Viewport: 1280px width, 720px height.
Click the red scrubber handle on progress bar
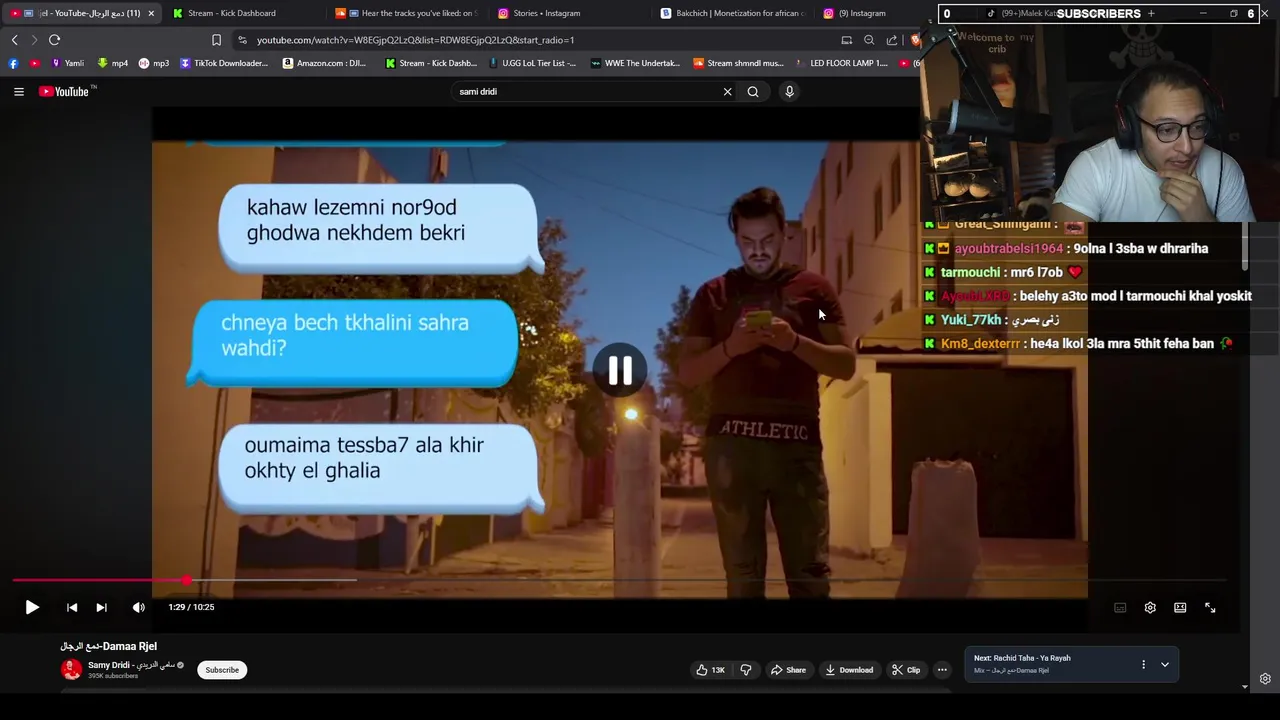187,580
